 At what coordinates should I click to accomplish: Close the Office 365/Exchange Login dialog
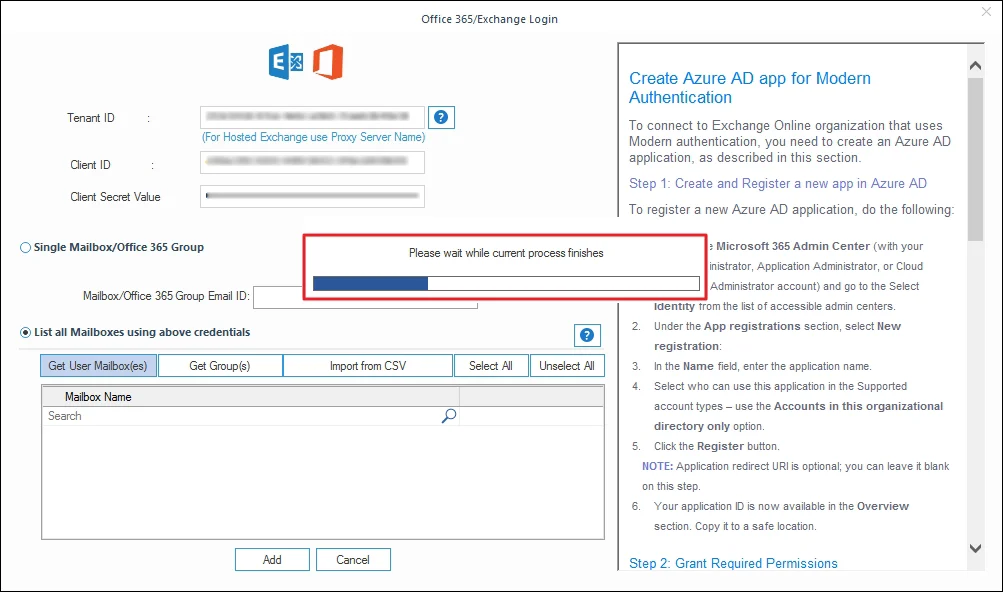[x=986, y=12]
